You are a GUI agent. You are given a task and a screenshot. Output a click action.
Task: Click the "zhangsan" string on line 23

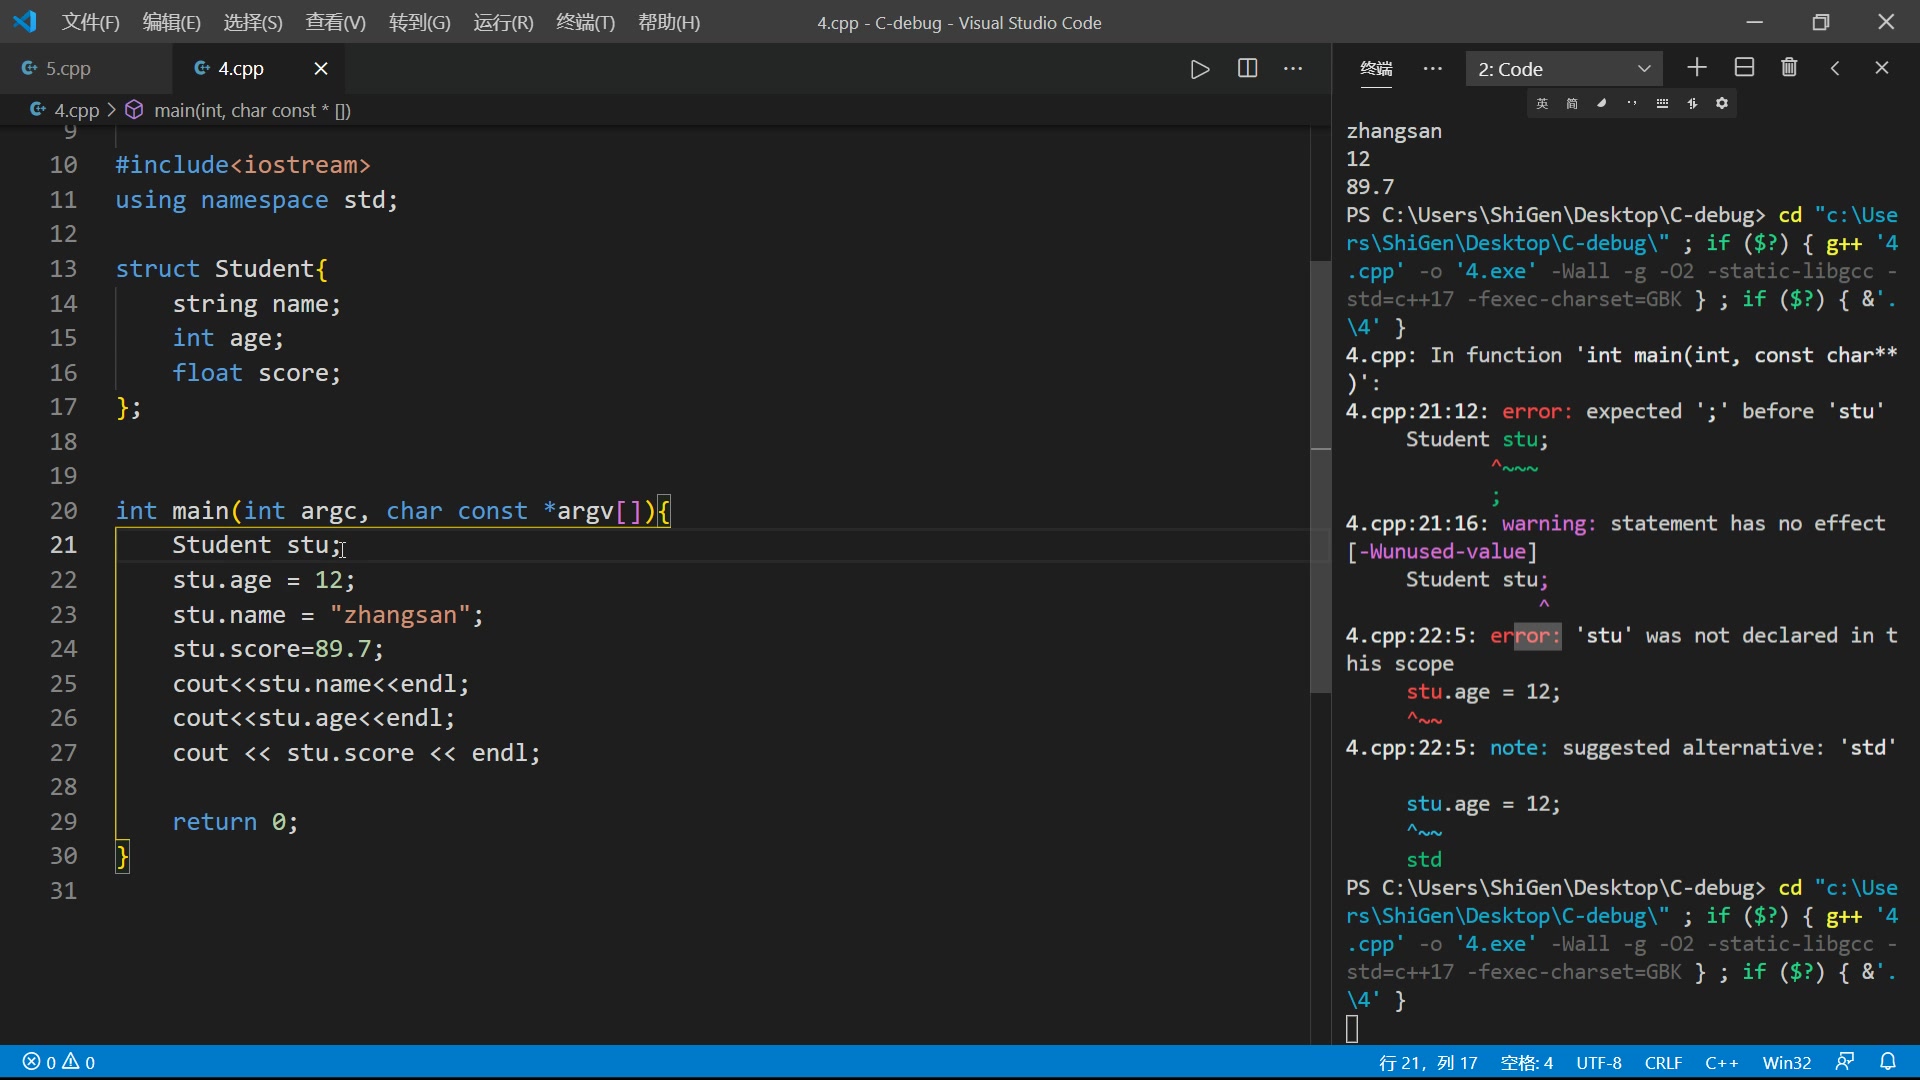coord(399,615)
